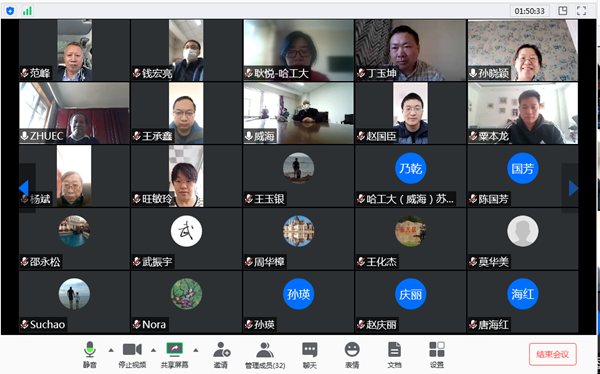
Task: Expand the arrow next to share screen
Action: coord(196,350)
